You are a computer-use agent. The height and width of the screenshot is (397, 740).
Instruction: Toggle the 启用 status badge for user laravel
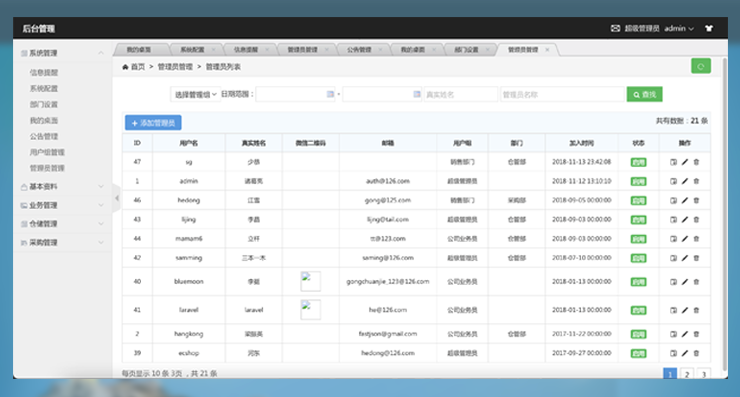coord(639,311)
